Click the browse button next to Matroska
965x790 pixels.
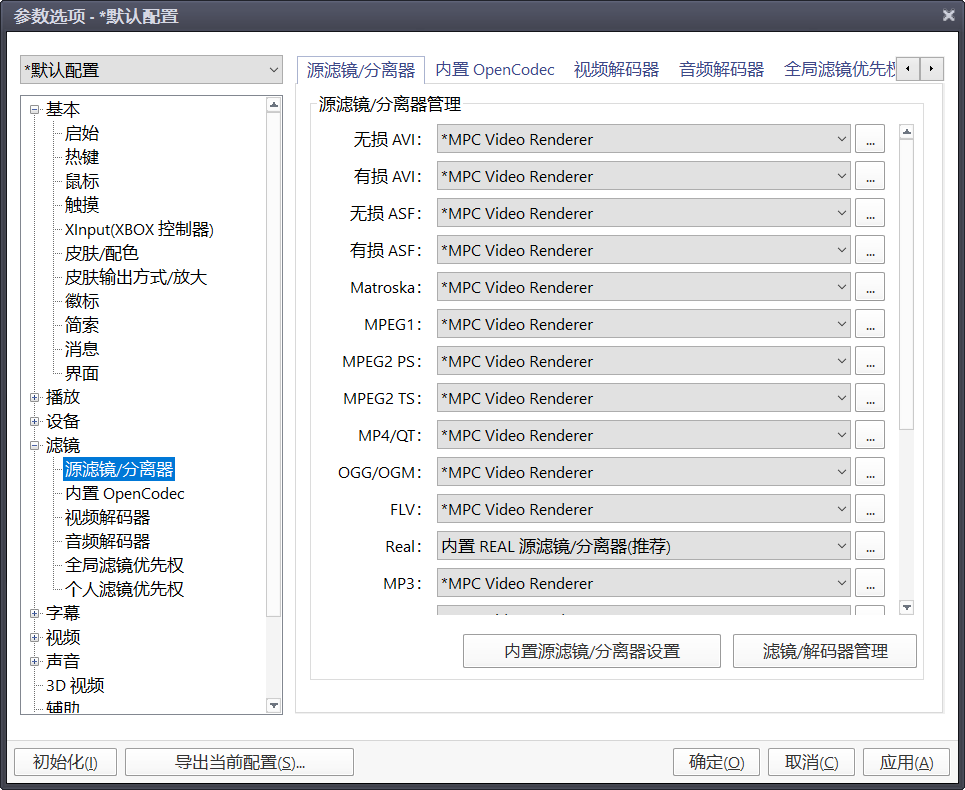coord(870,287)
